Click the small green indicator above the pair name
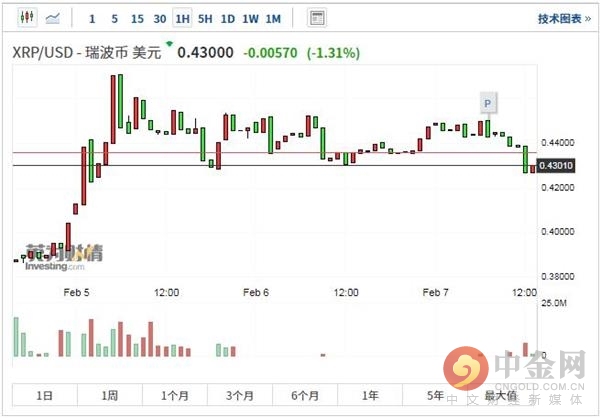600x418 pixels. (x=170, y=44)
